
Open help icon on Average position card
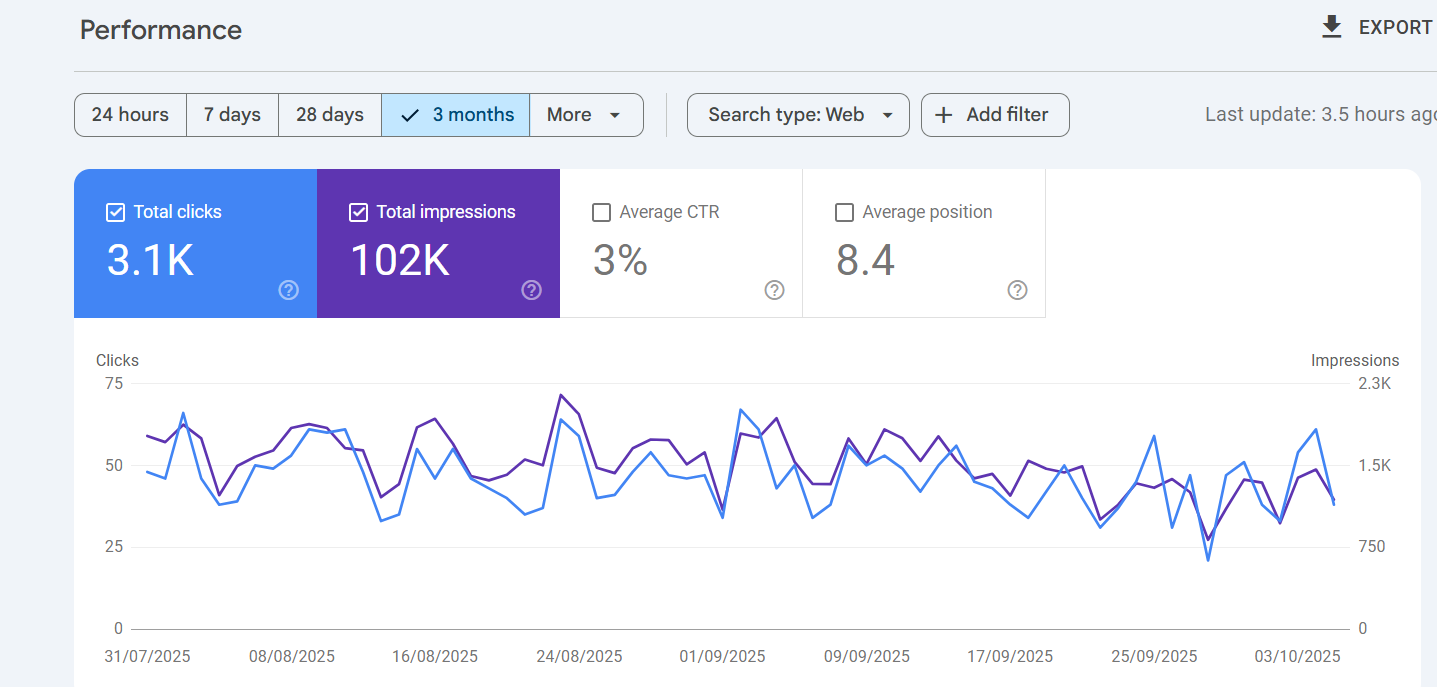coord(1017,290)
